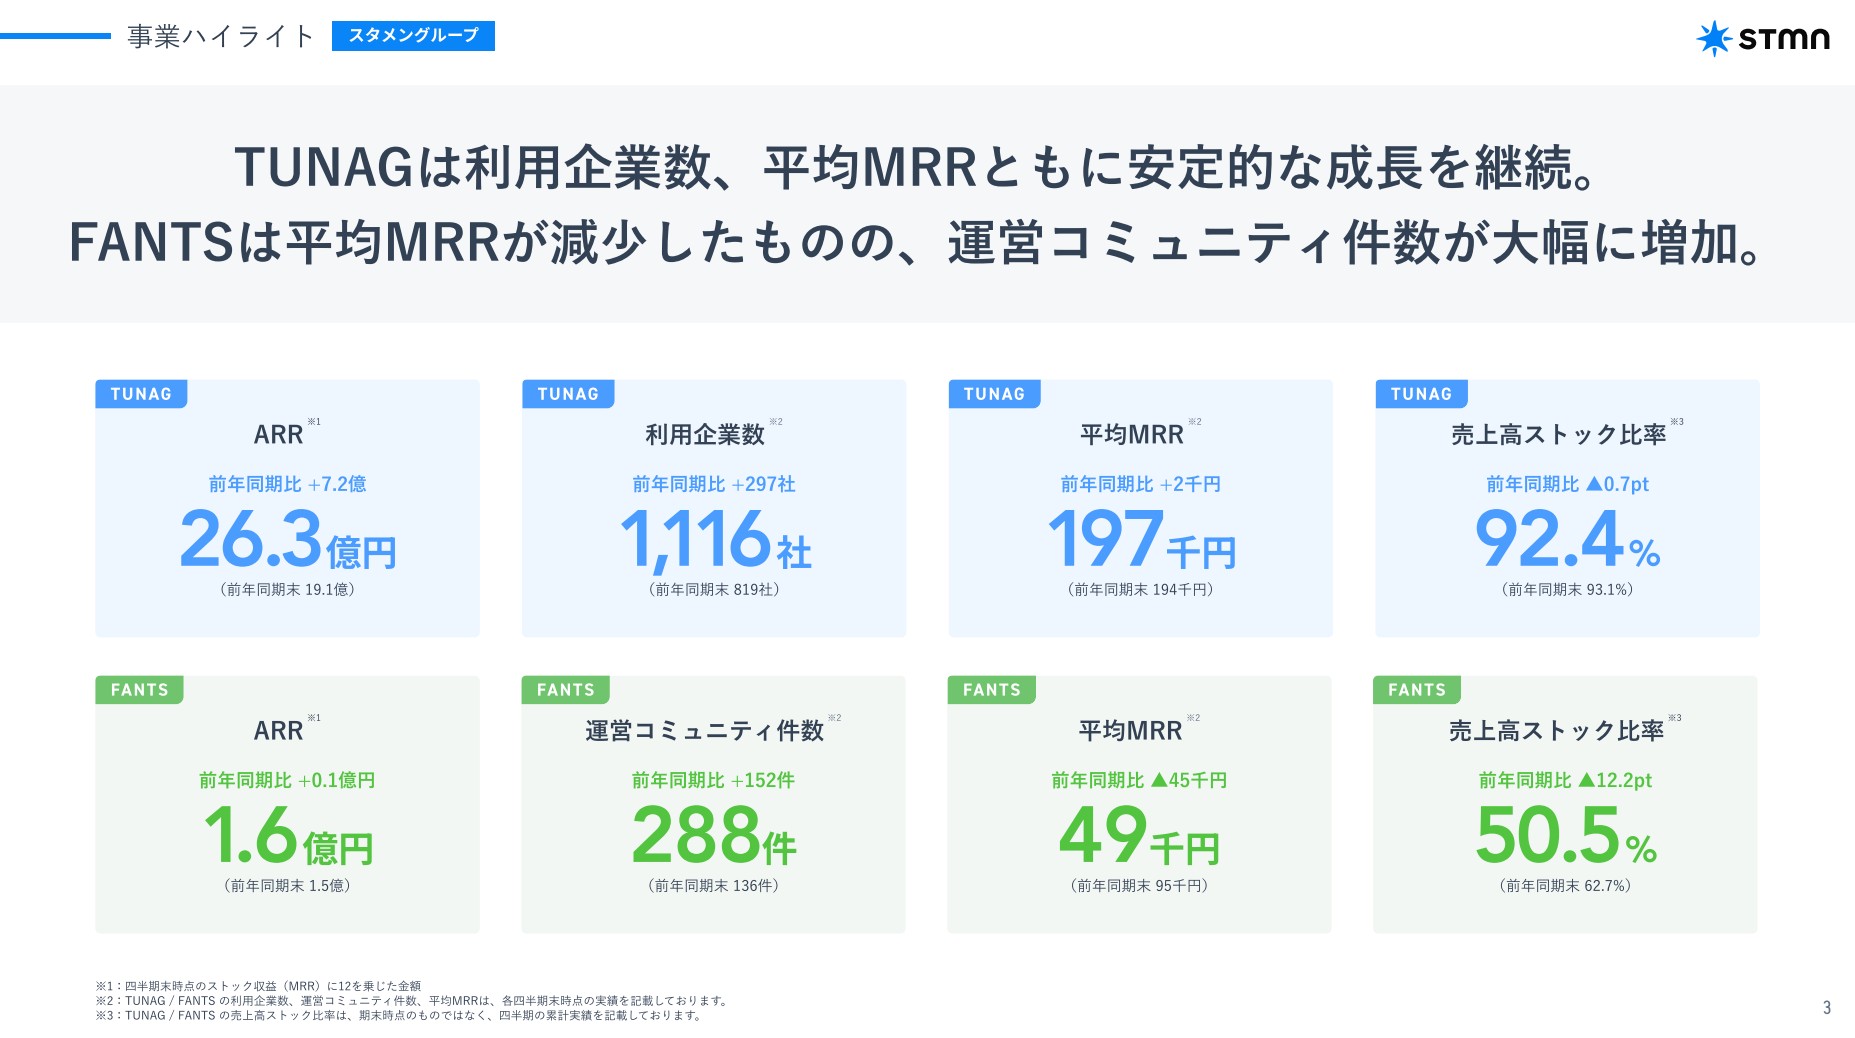Image resolution: width=1855 pixels, height=1038 pixels.
Task: Click the page number 3
Action: pyautogui.click(x=1829, y=1008)
